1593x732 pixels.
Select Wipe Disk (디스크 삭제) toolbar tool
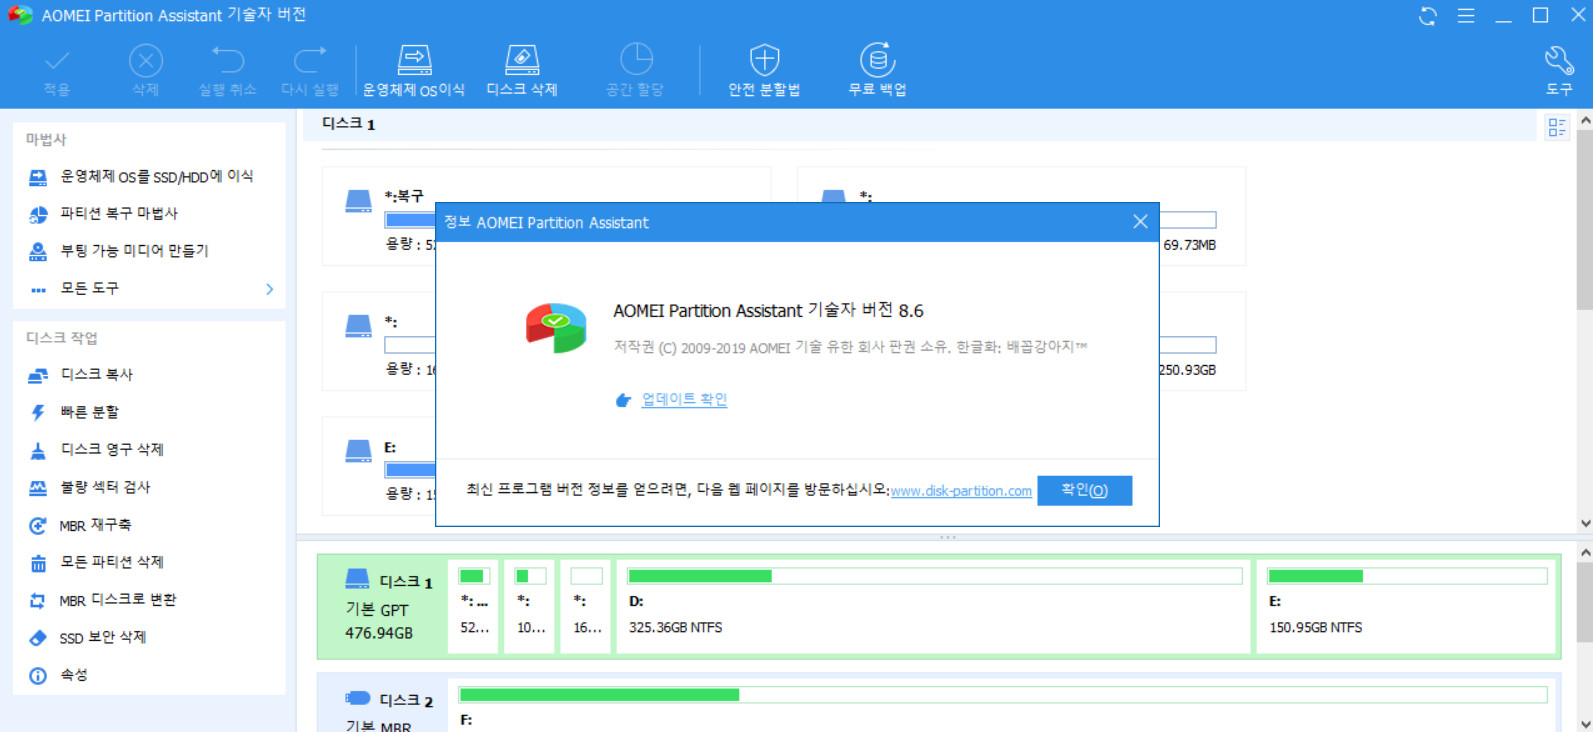click(x=522, y=70)
